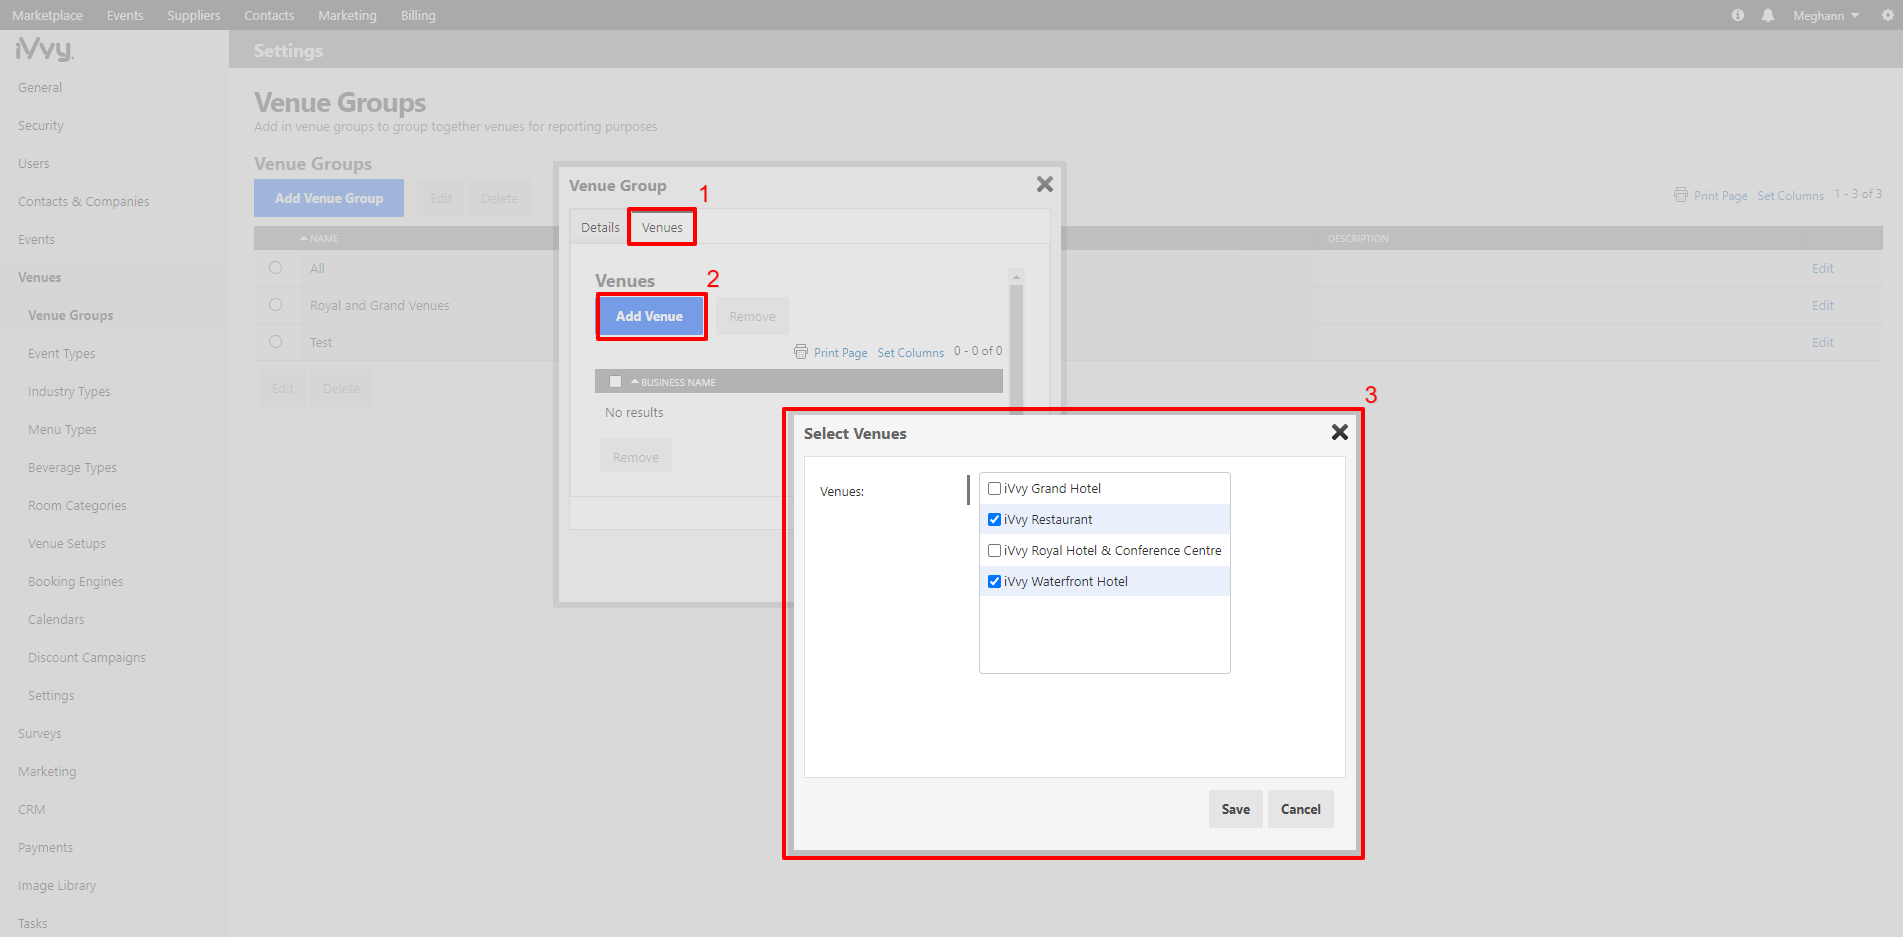Open Discount Campaigns in the sidebar
The image size is (1903, 937).
(86, 657)
